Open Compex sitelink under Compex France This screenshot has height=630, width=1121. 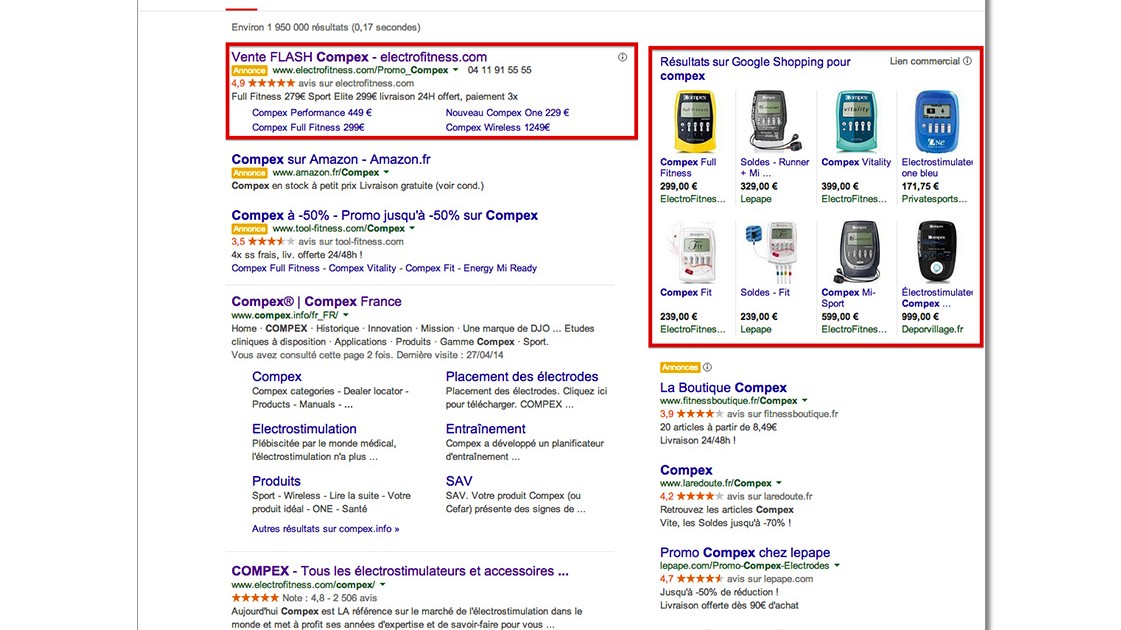click(277, 377)
